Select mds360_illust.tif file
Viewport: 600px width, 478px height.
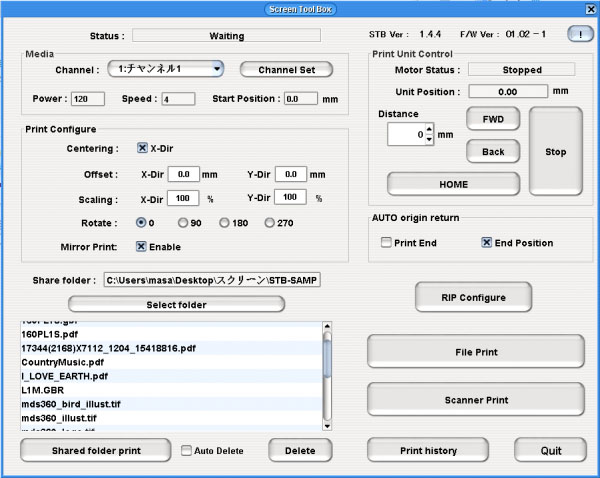pyautogui.click(x=171, y=418)
